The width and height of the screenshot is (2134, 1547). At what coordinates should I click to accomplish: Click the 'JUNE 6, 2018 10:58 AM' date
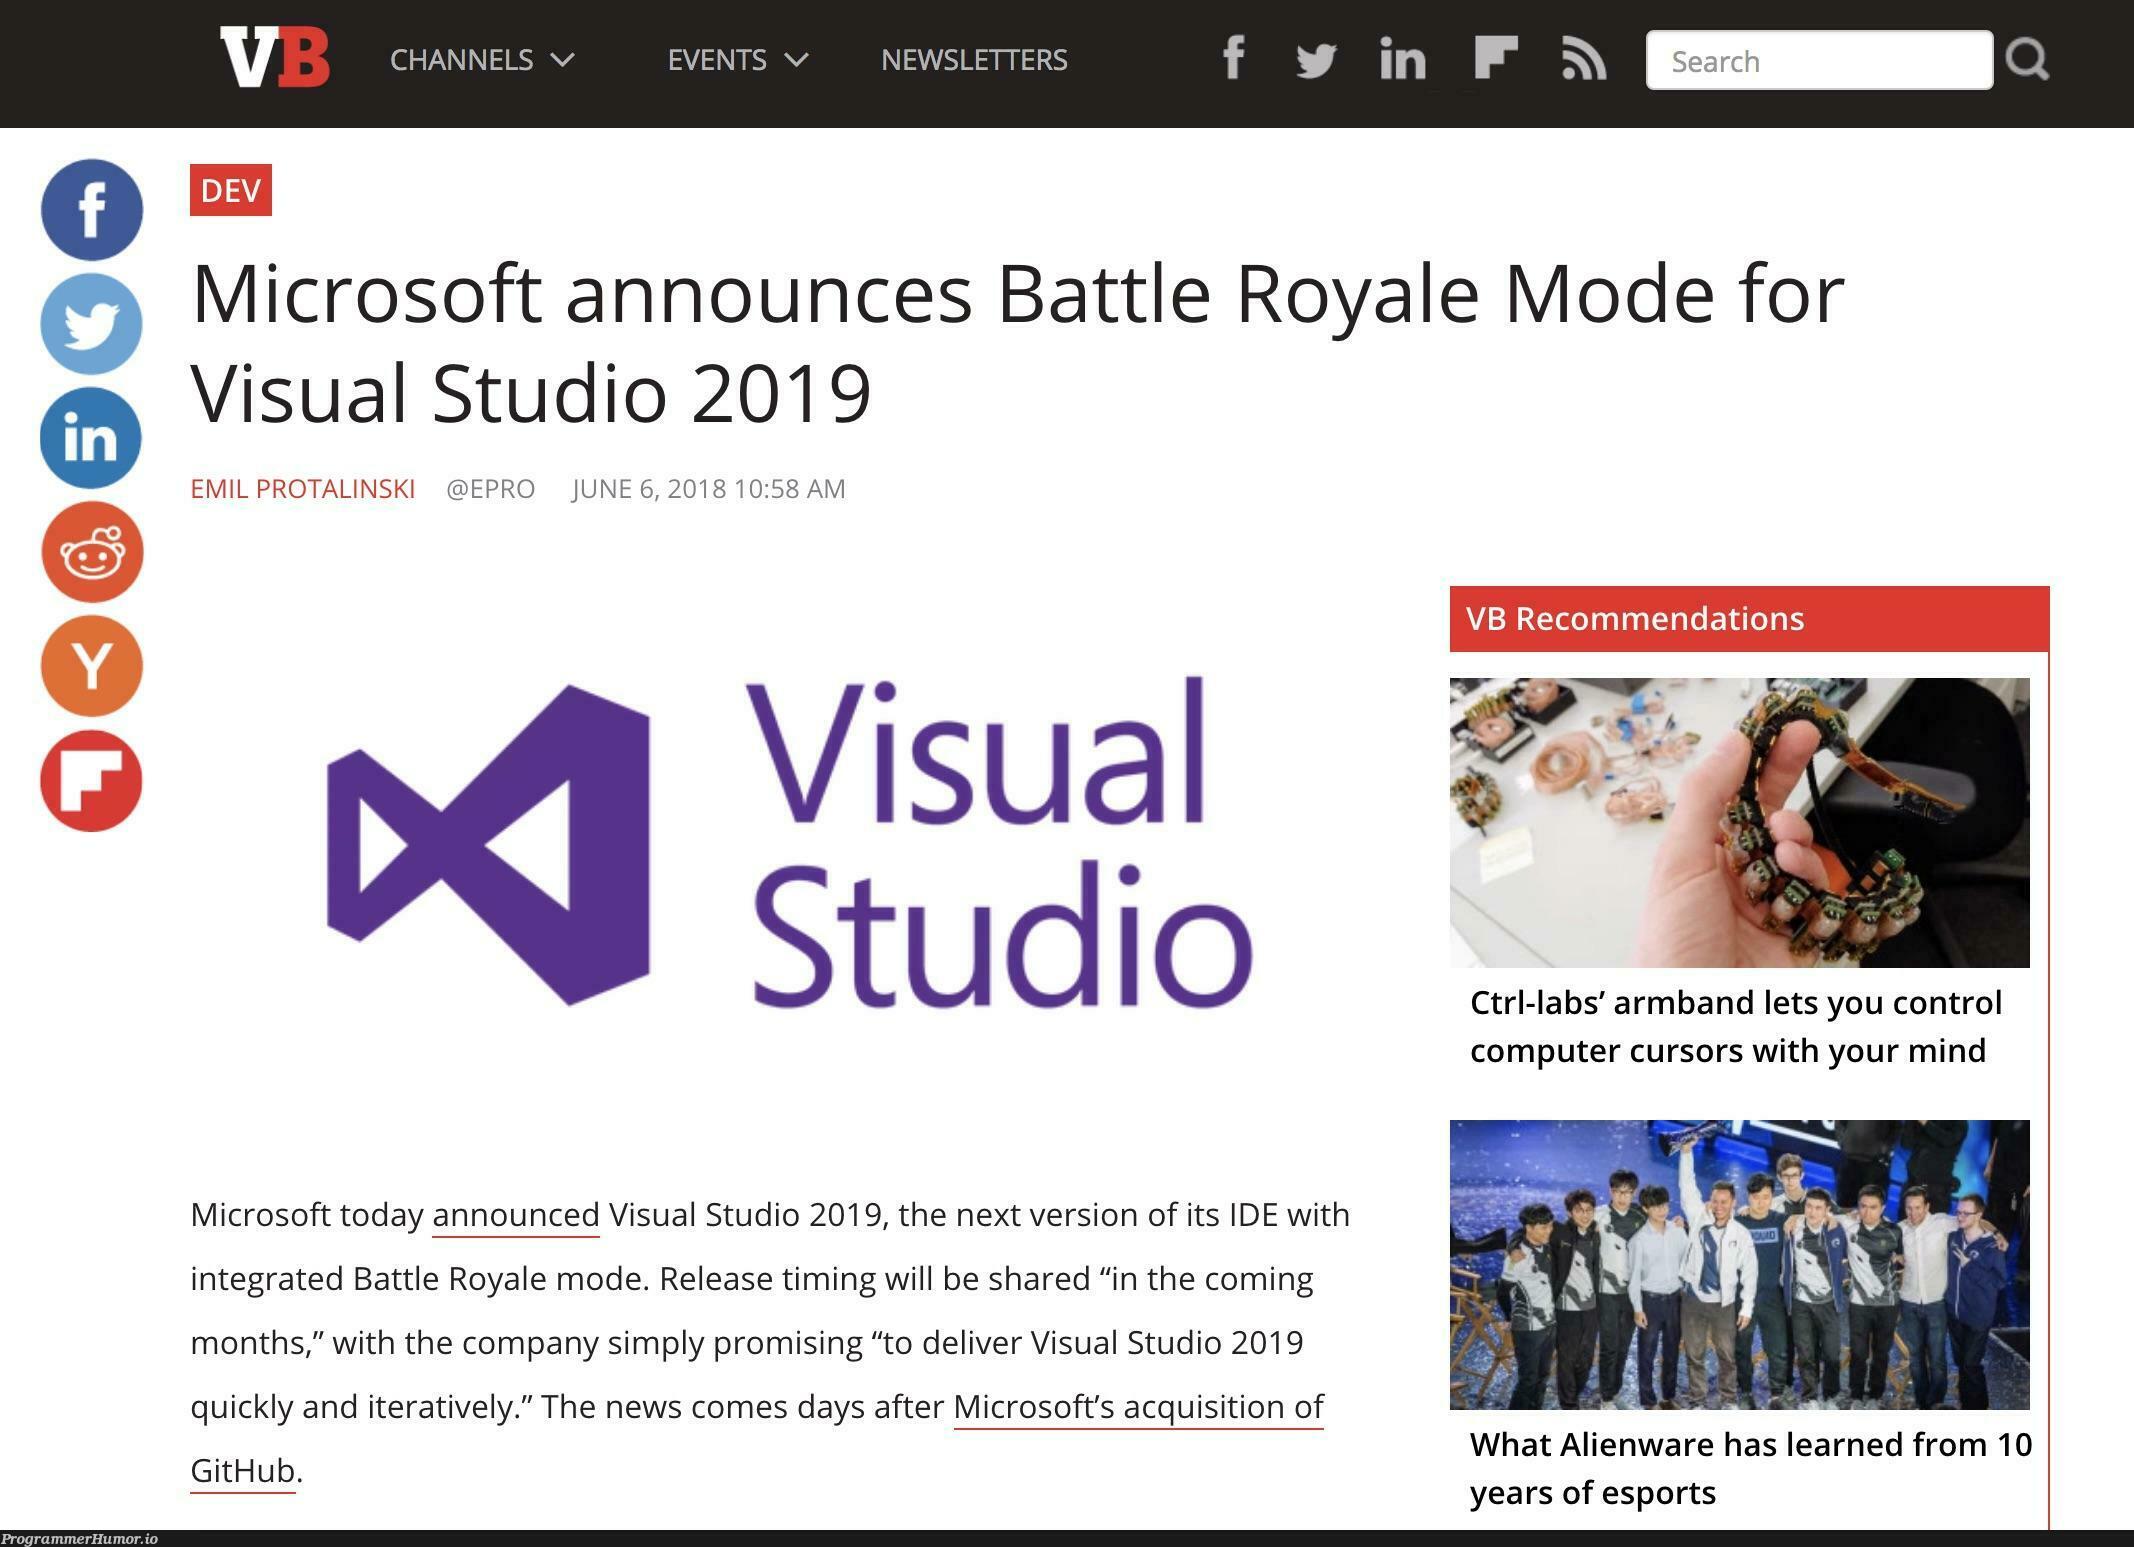(x=709, y=489)
